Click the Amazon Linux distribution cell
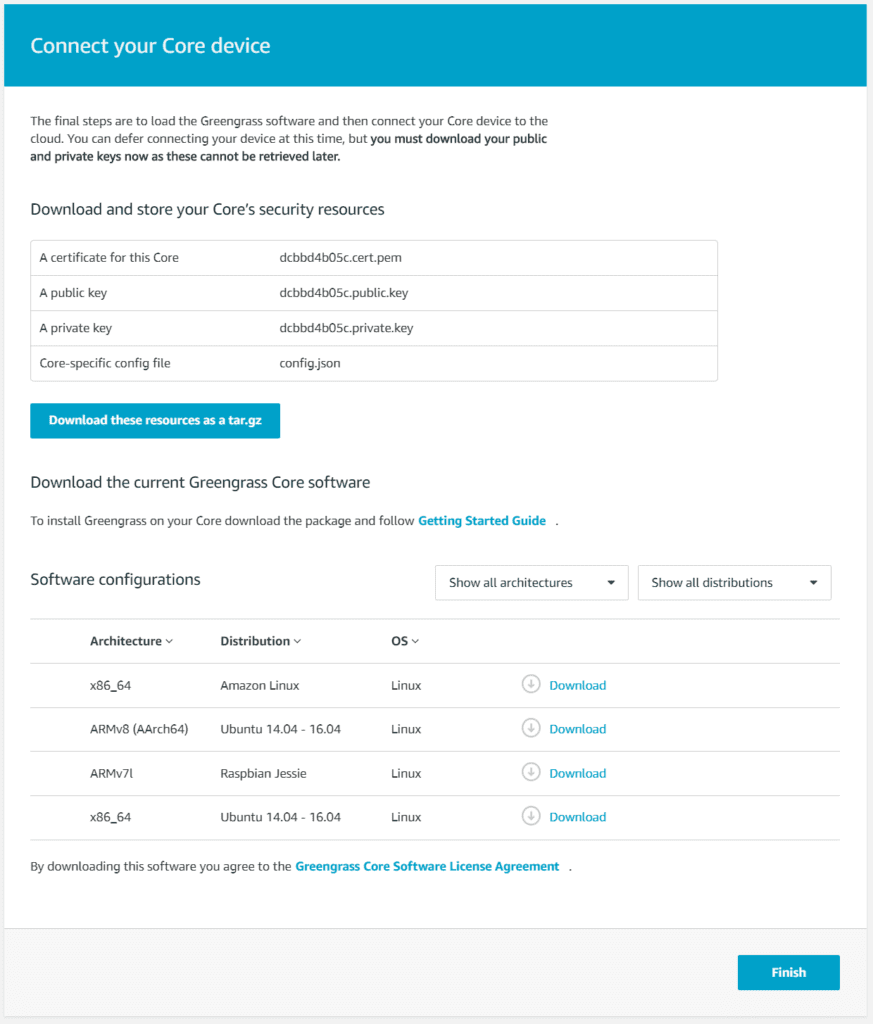This screenshot has height=1024, width=873. (x=259, y=685)
